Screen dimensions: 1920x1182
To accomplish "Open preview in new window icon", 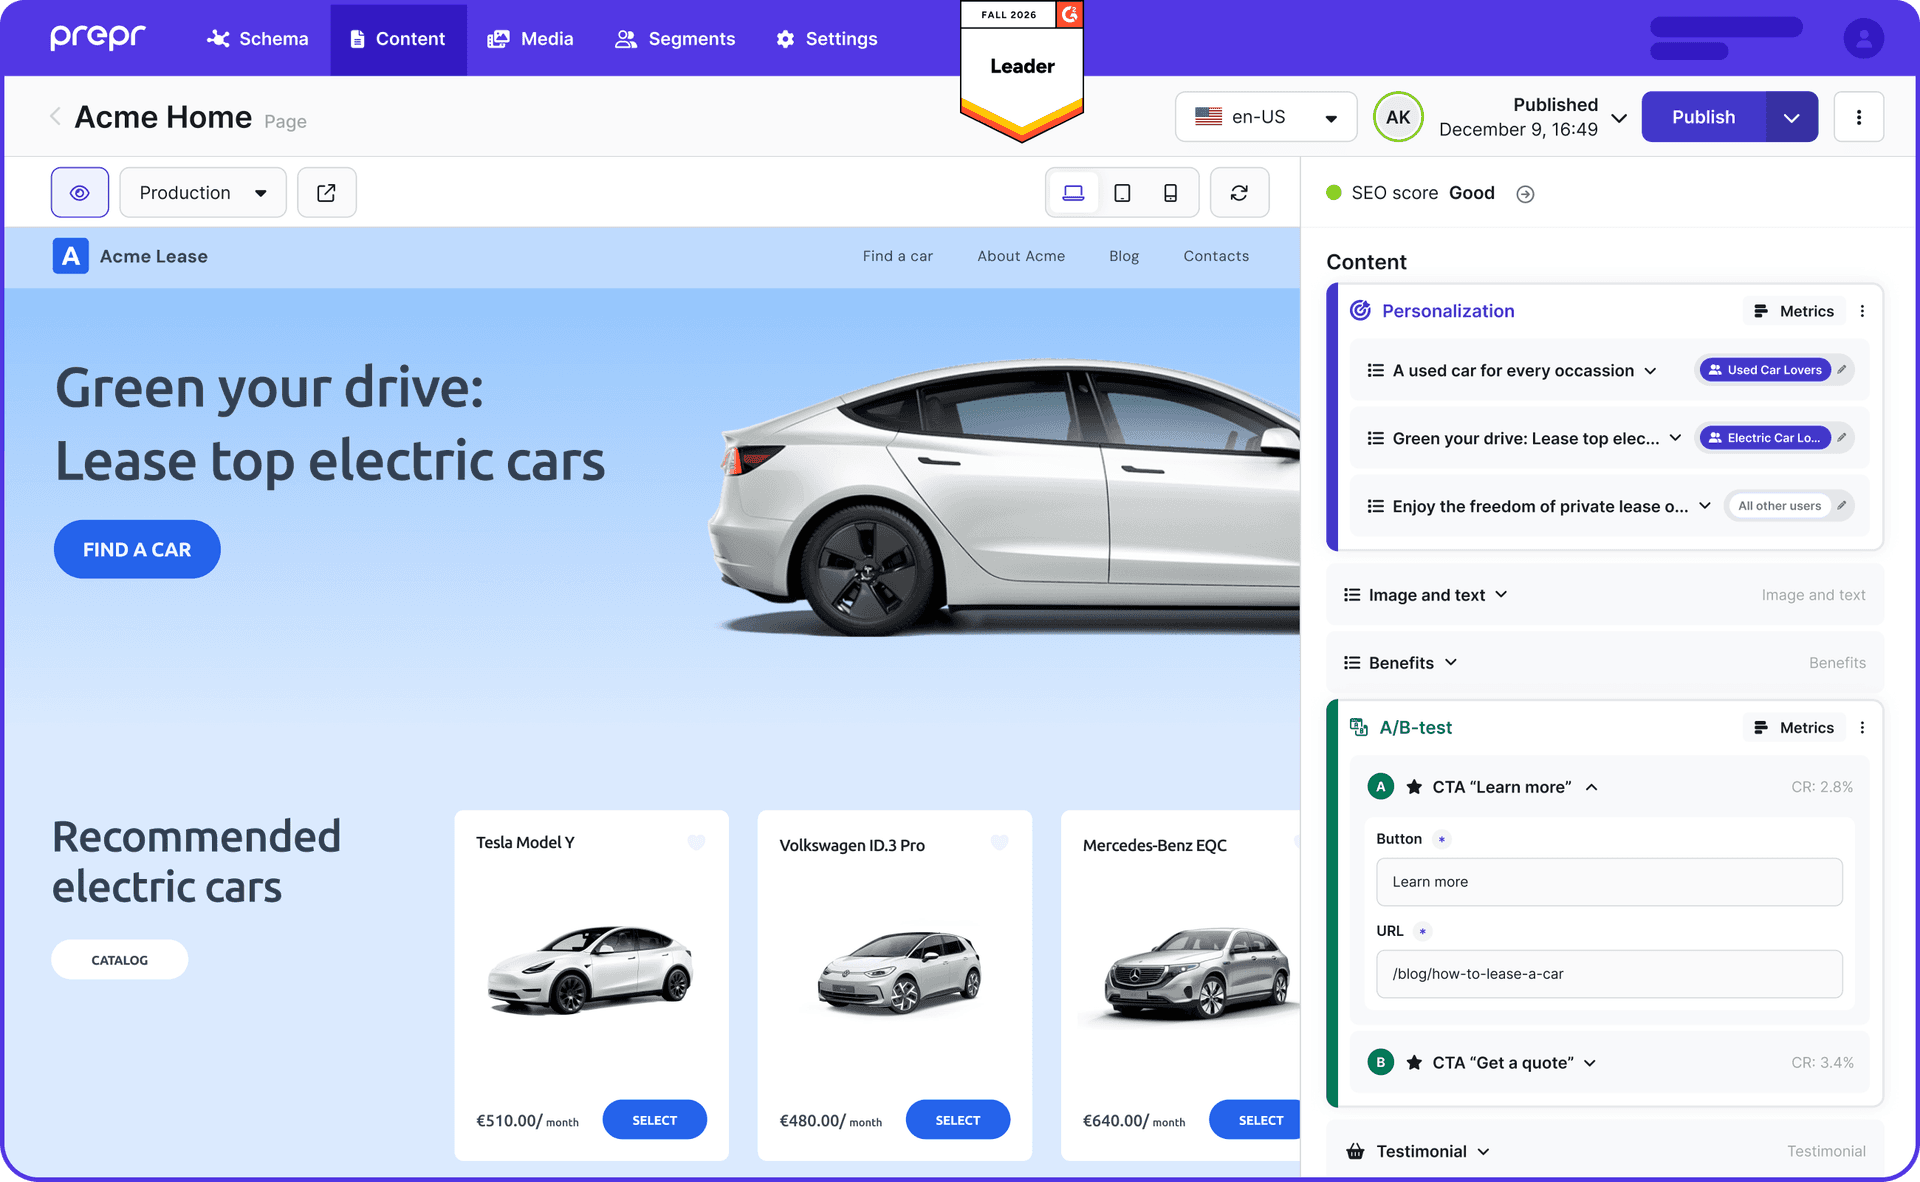I will pyautogui.click(x=326, y=192).
